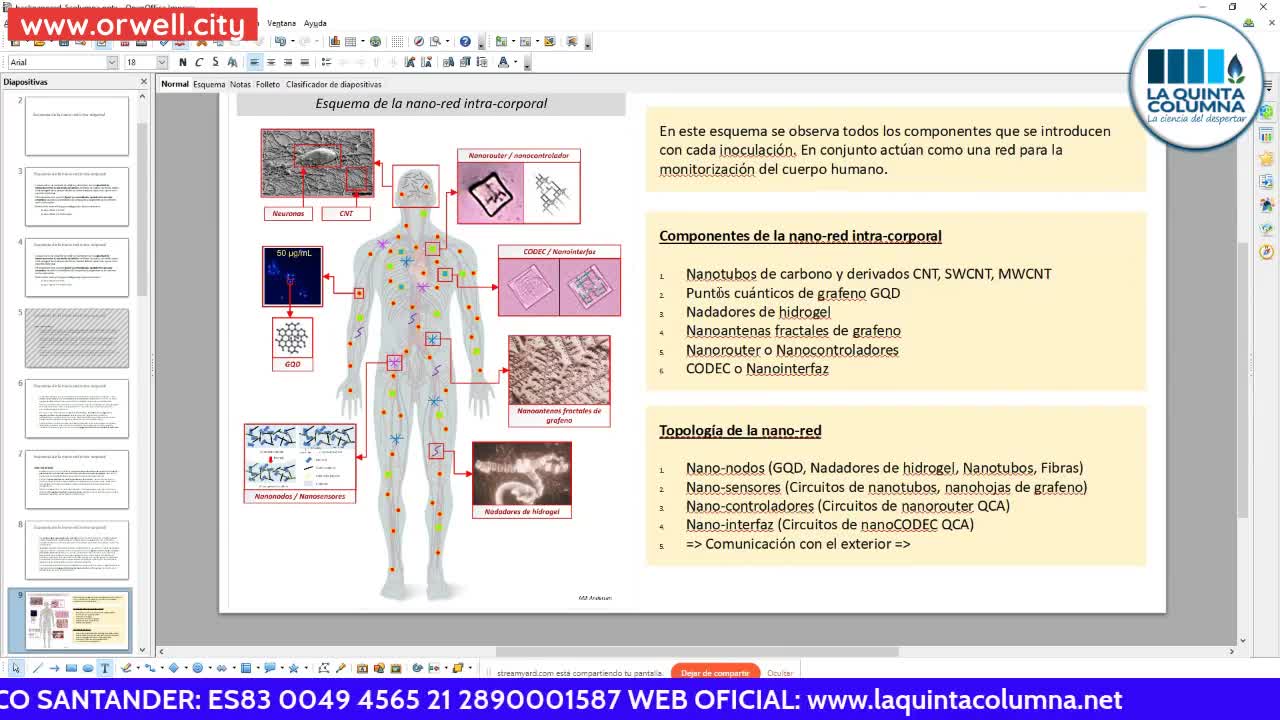The image size is (1280, 720).
Task: Insert a chart using the chart icon
Action: pos(334,41)
